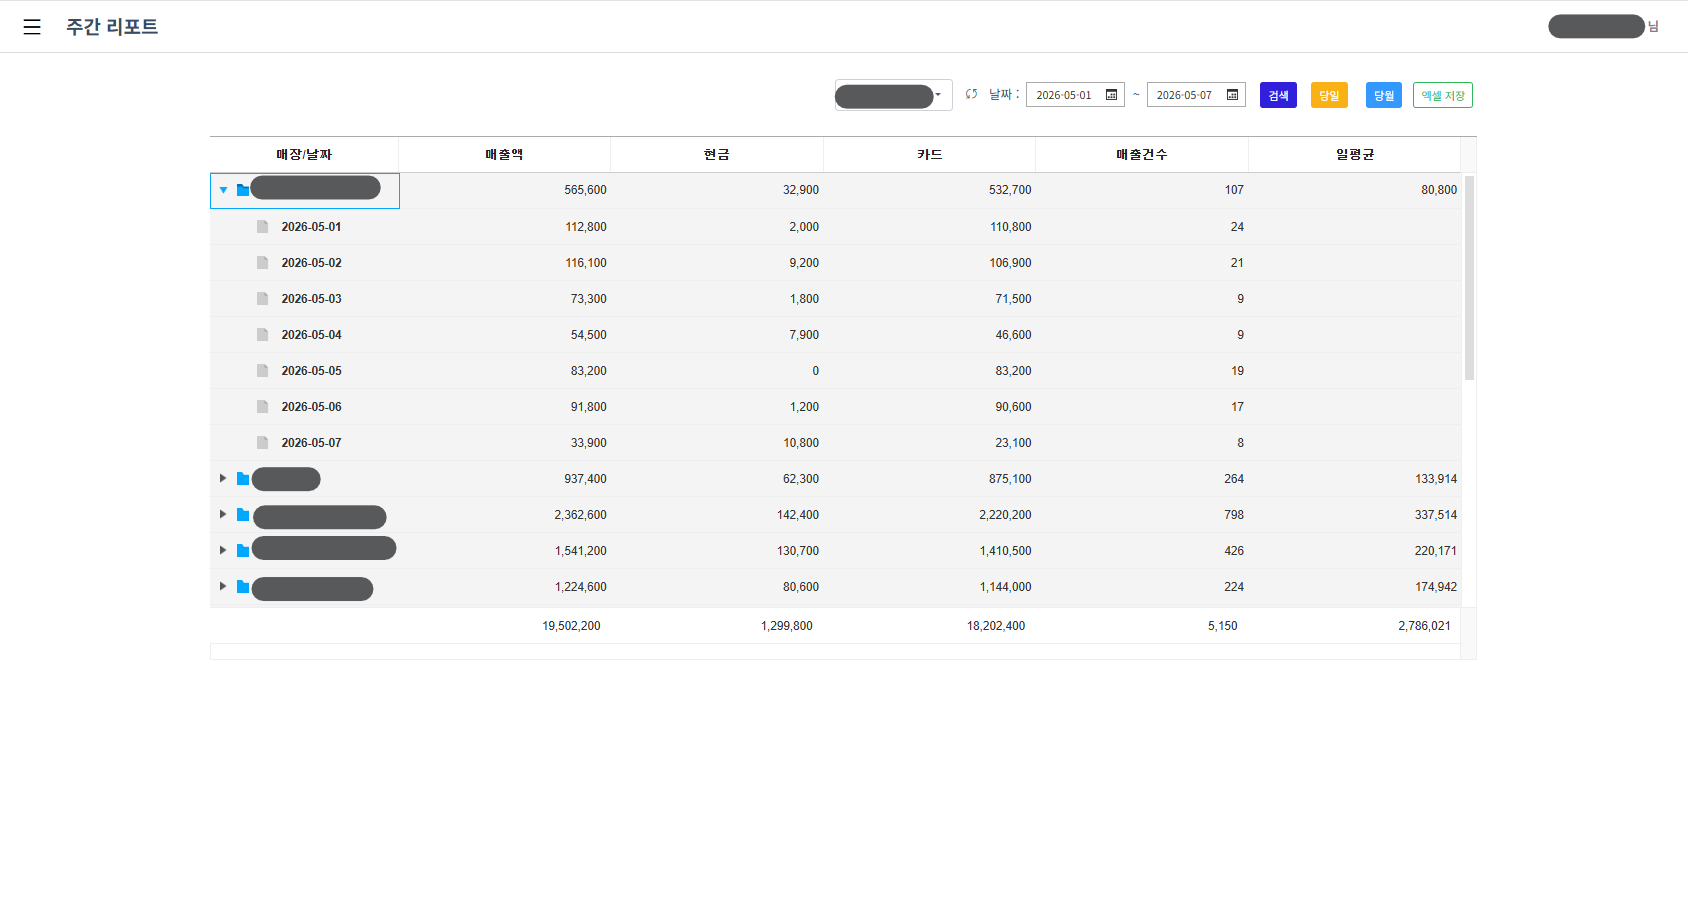Click the folder icon in the 1,224,600 row
The image size is (1688, 909).
243,587
